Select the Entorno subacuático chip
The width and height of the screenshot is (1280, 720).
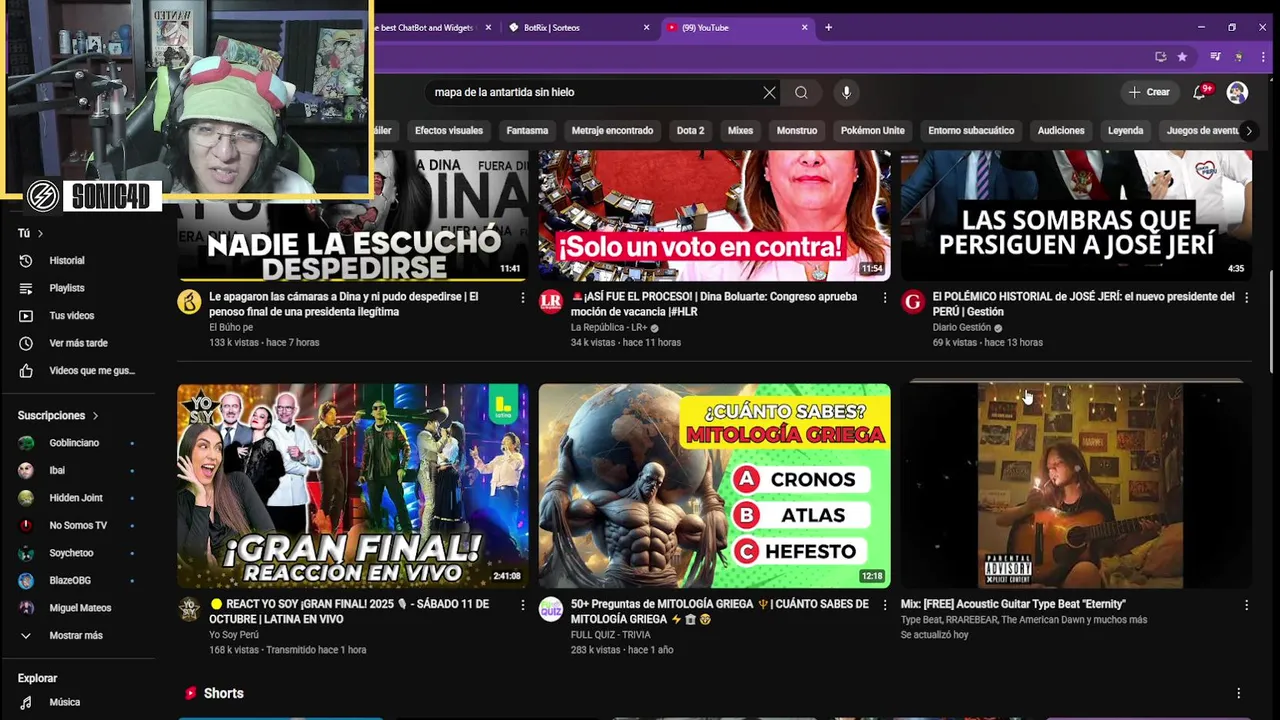(971, 131)
